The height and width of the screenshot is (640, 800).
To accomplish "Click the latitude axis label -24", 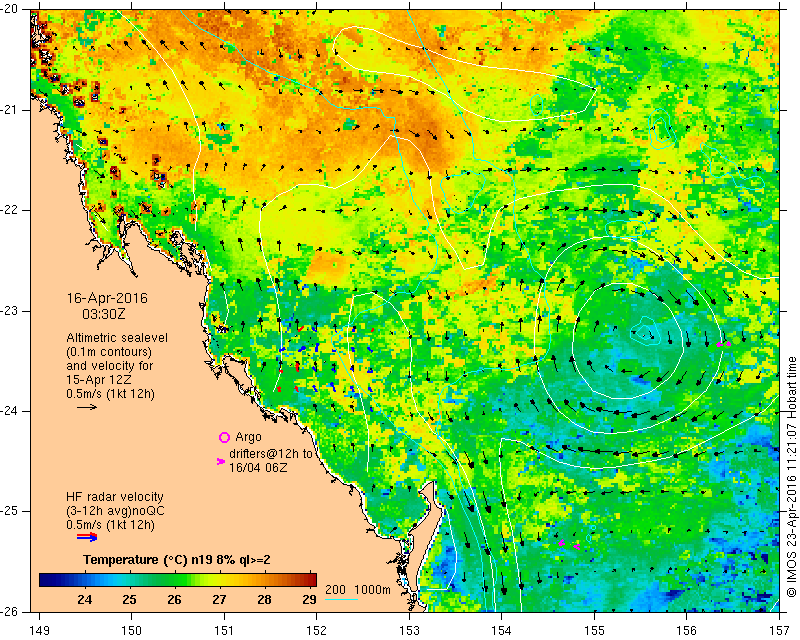I will [10, 411].
